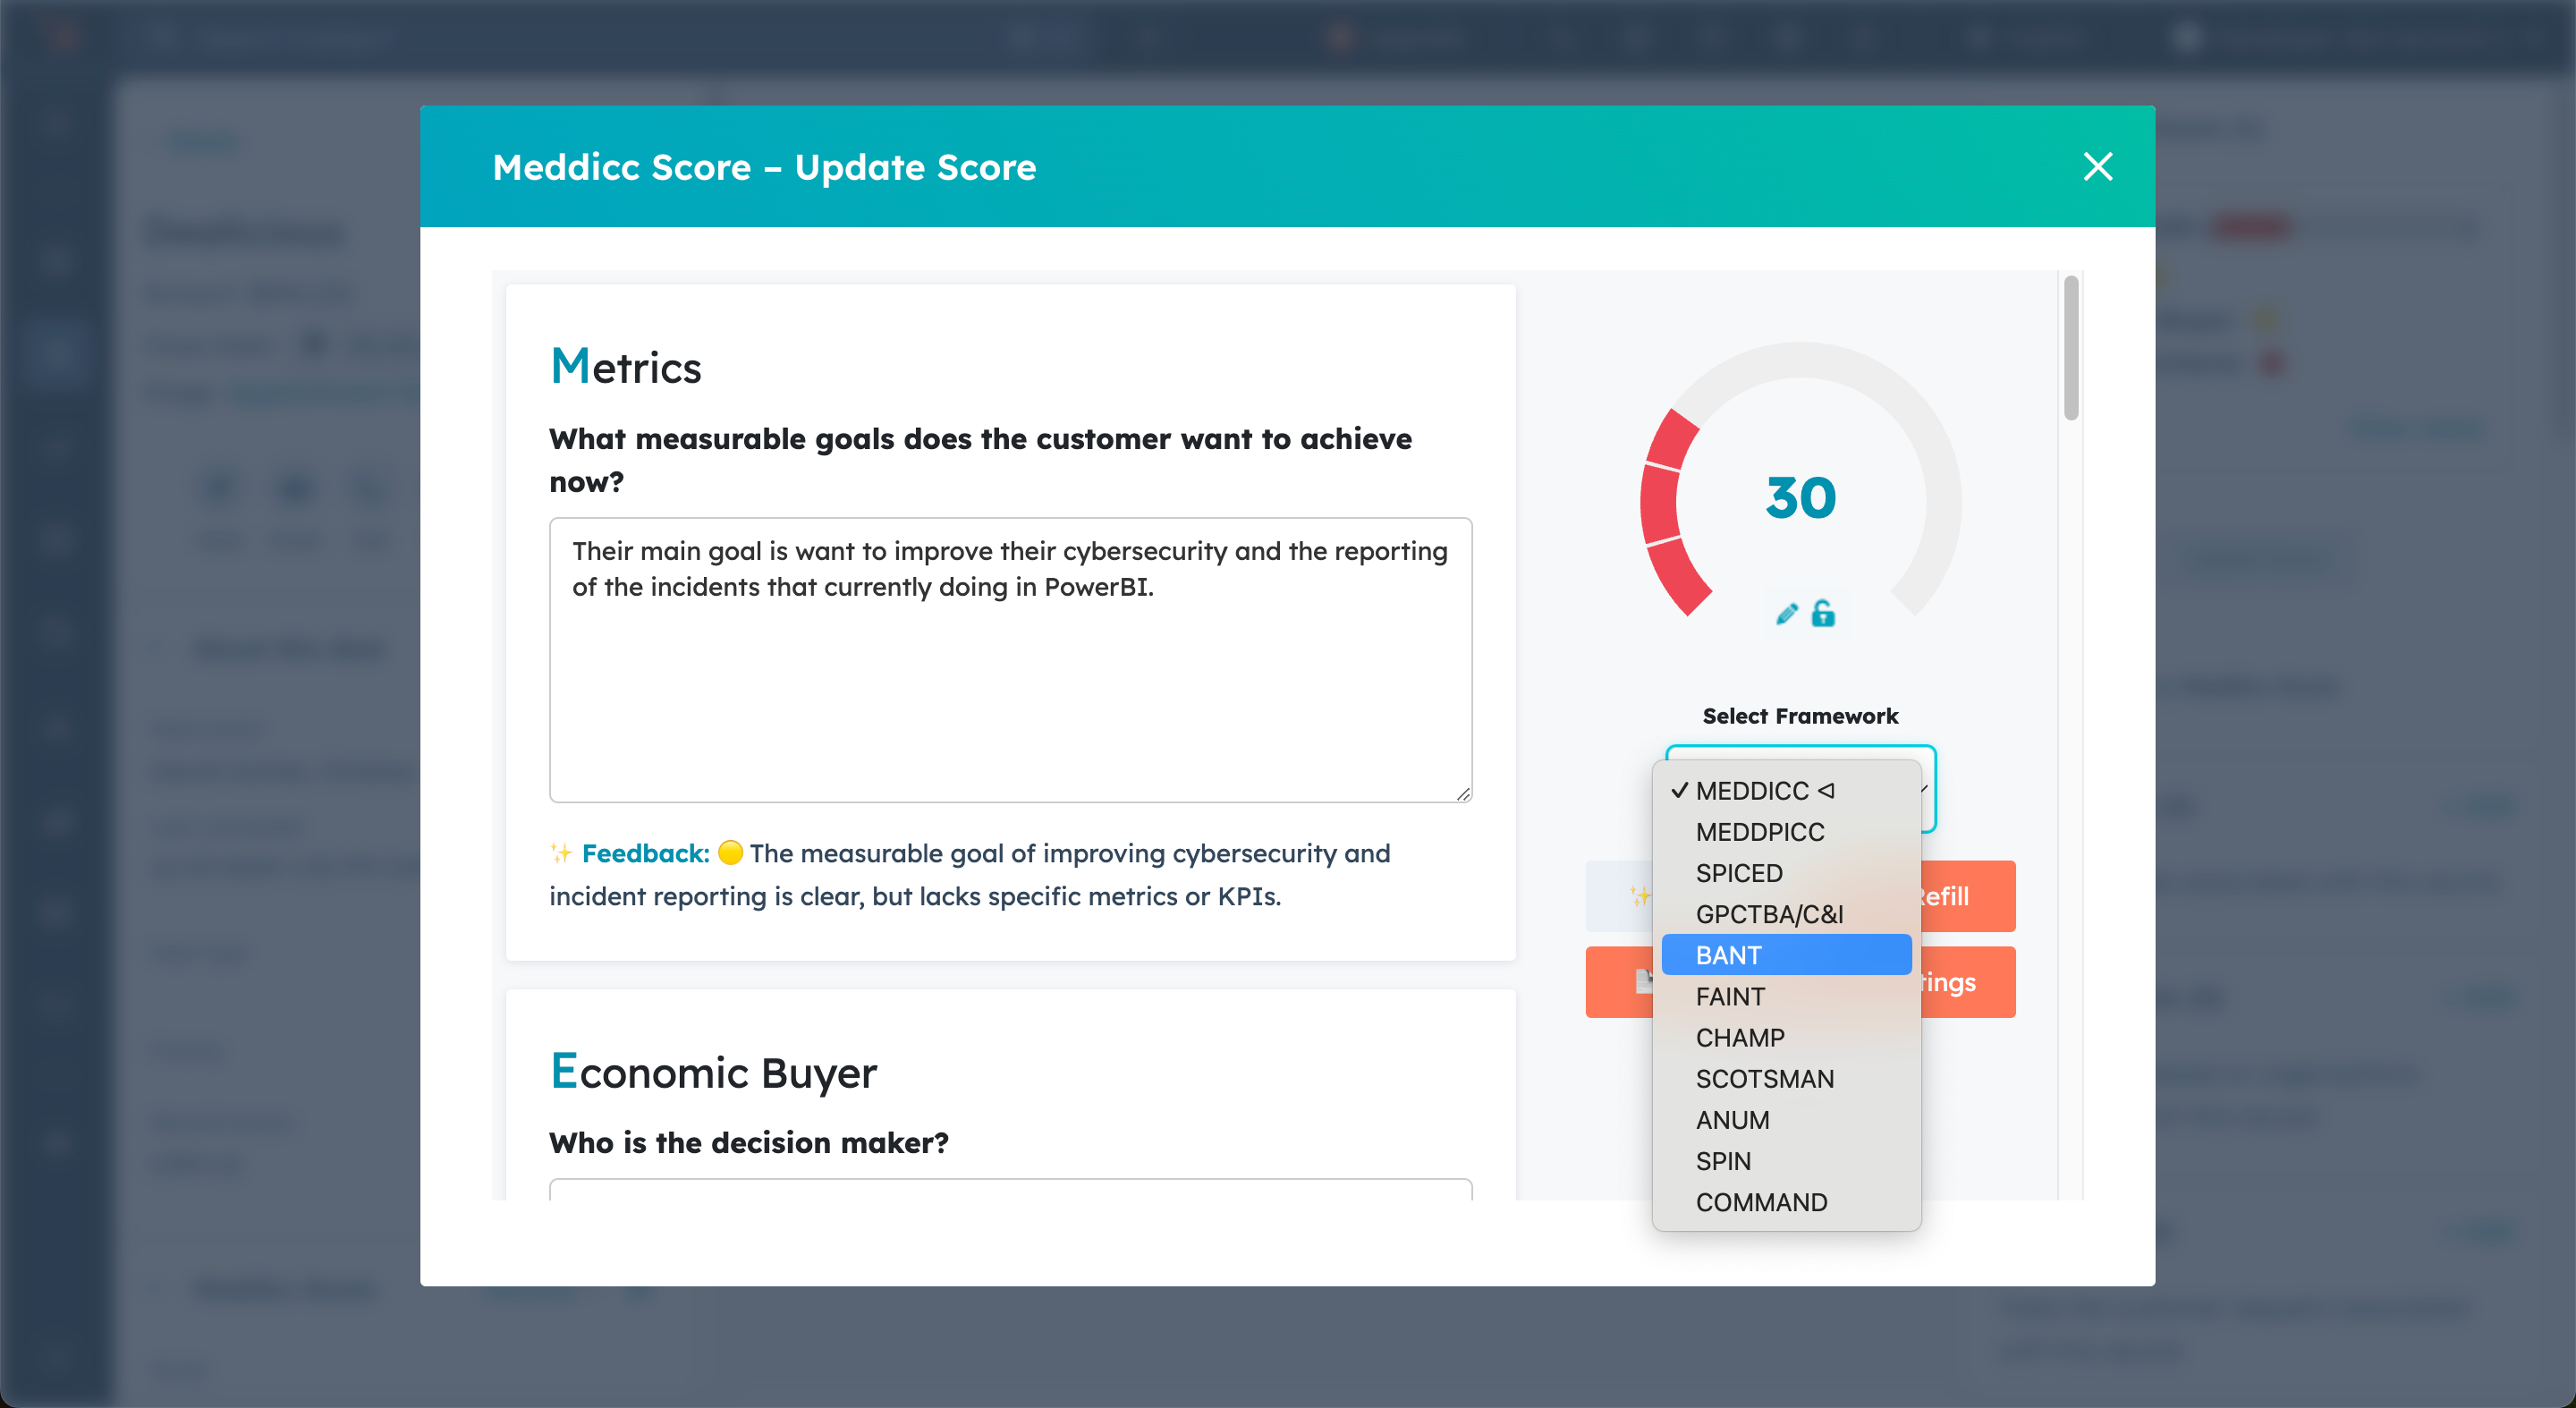Image resolution: width=2576 pixels, height=1408 pixels.
Task: Click the sparkle icon on the AI button
Action: pos(1638,895)
